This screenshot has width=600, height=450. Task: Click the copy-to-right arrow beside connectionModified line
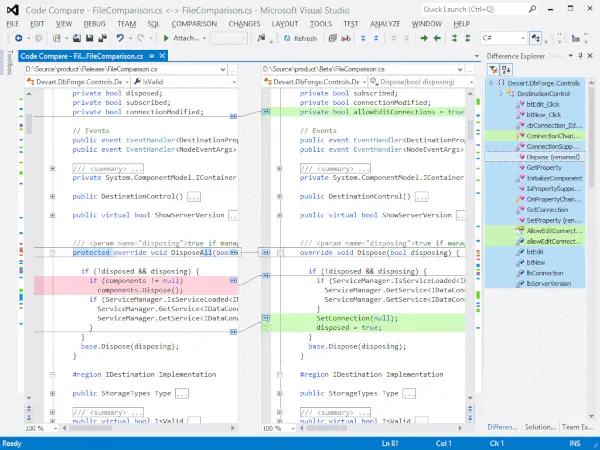(232, 116)
